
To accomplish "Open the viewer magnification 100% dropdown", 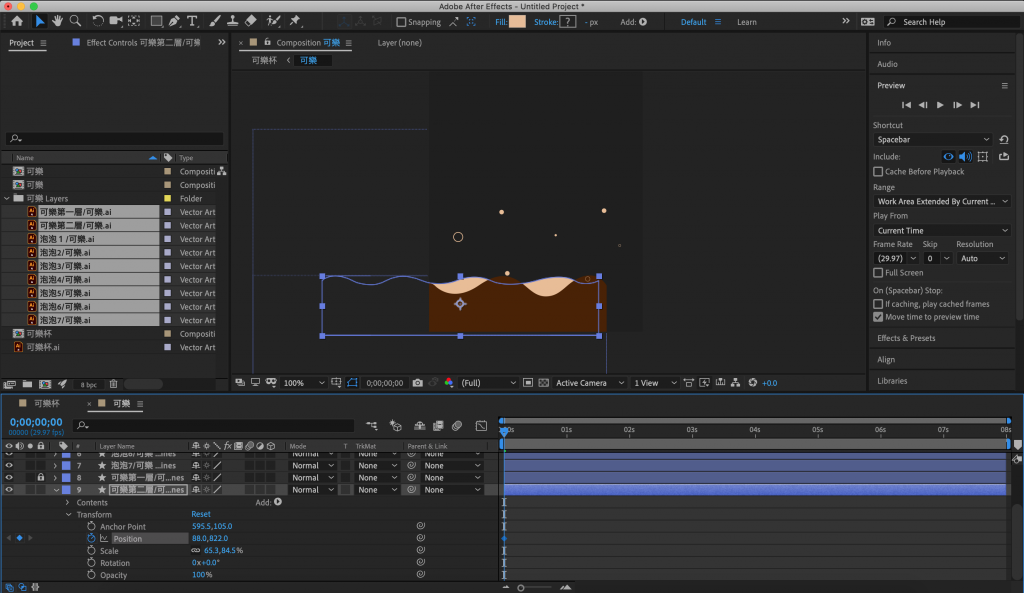I will [304, 383].
